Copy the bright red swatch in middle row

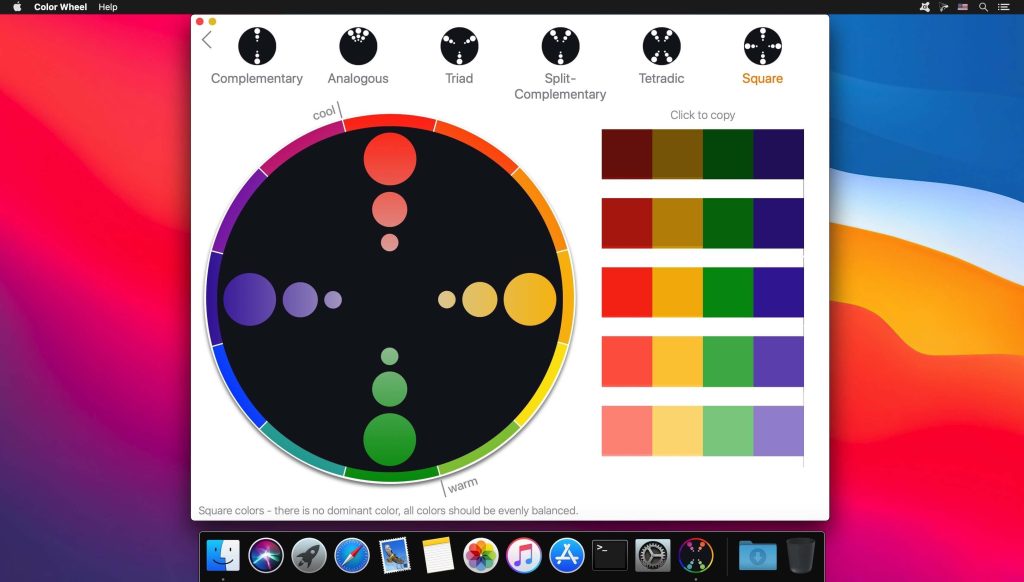point(627,292)
